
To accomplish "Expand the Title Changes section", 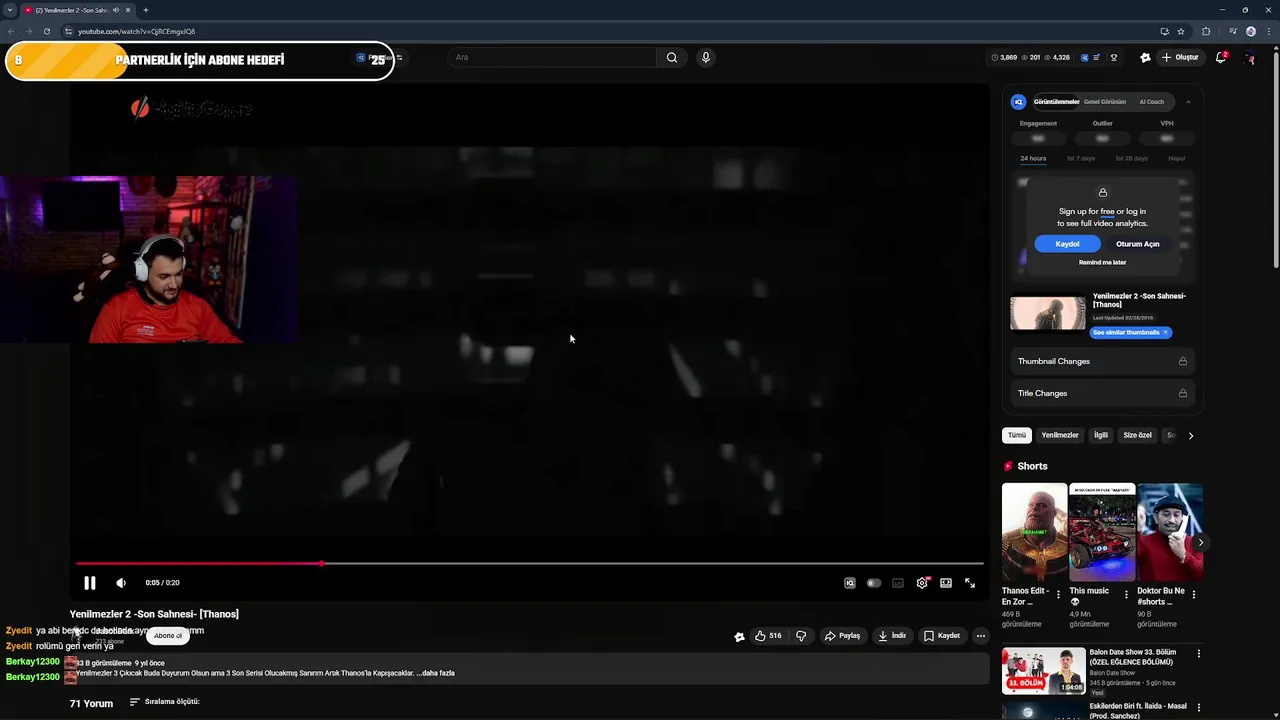I will tap(1102, 393).
